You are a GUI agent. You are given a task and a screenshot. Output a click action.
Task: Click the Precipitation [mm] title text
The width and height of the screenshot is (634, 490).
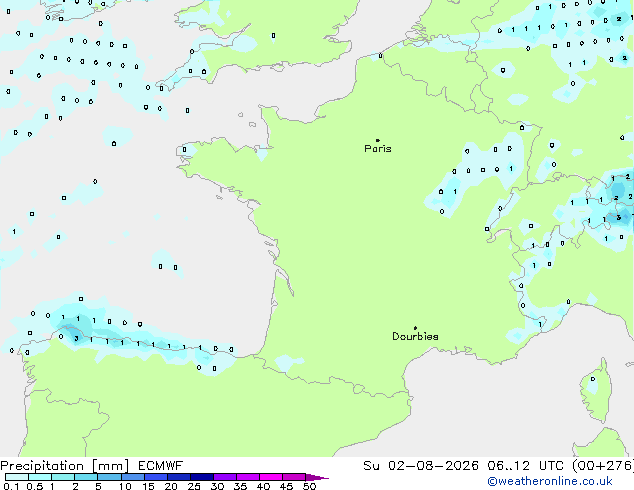pos(65,466)
